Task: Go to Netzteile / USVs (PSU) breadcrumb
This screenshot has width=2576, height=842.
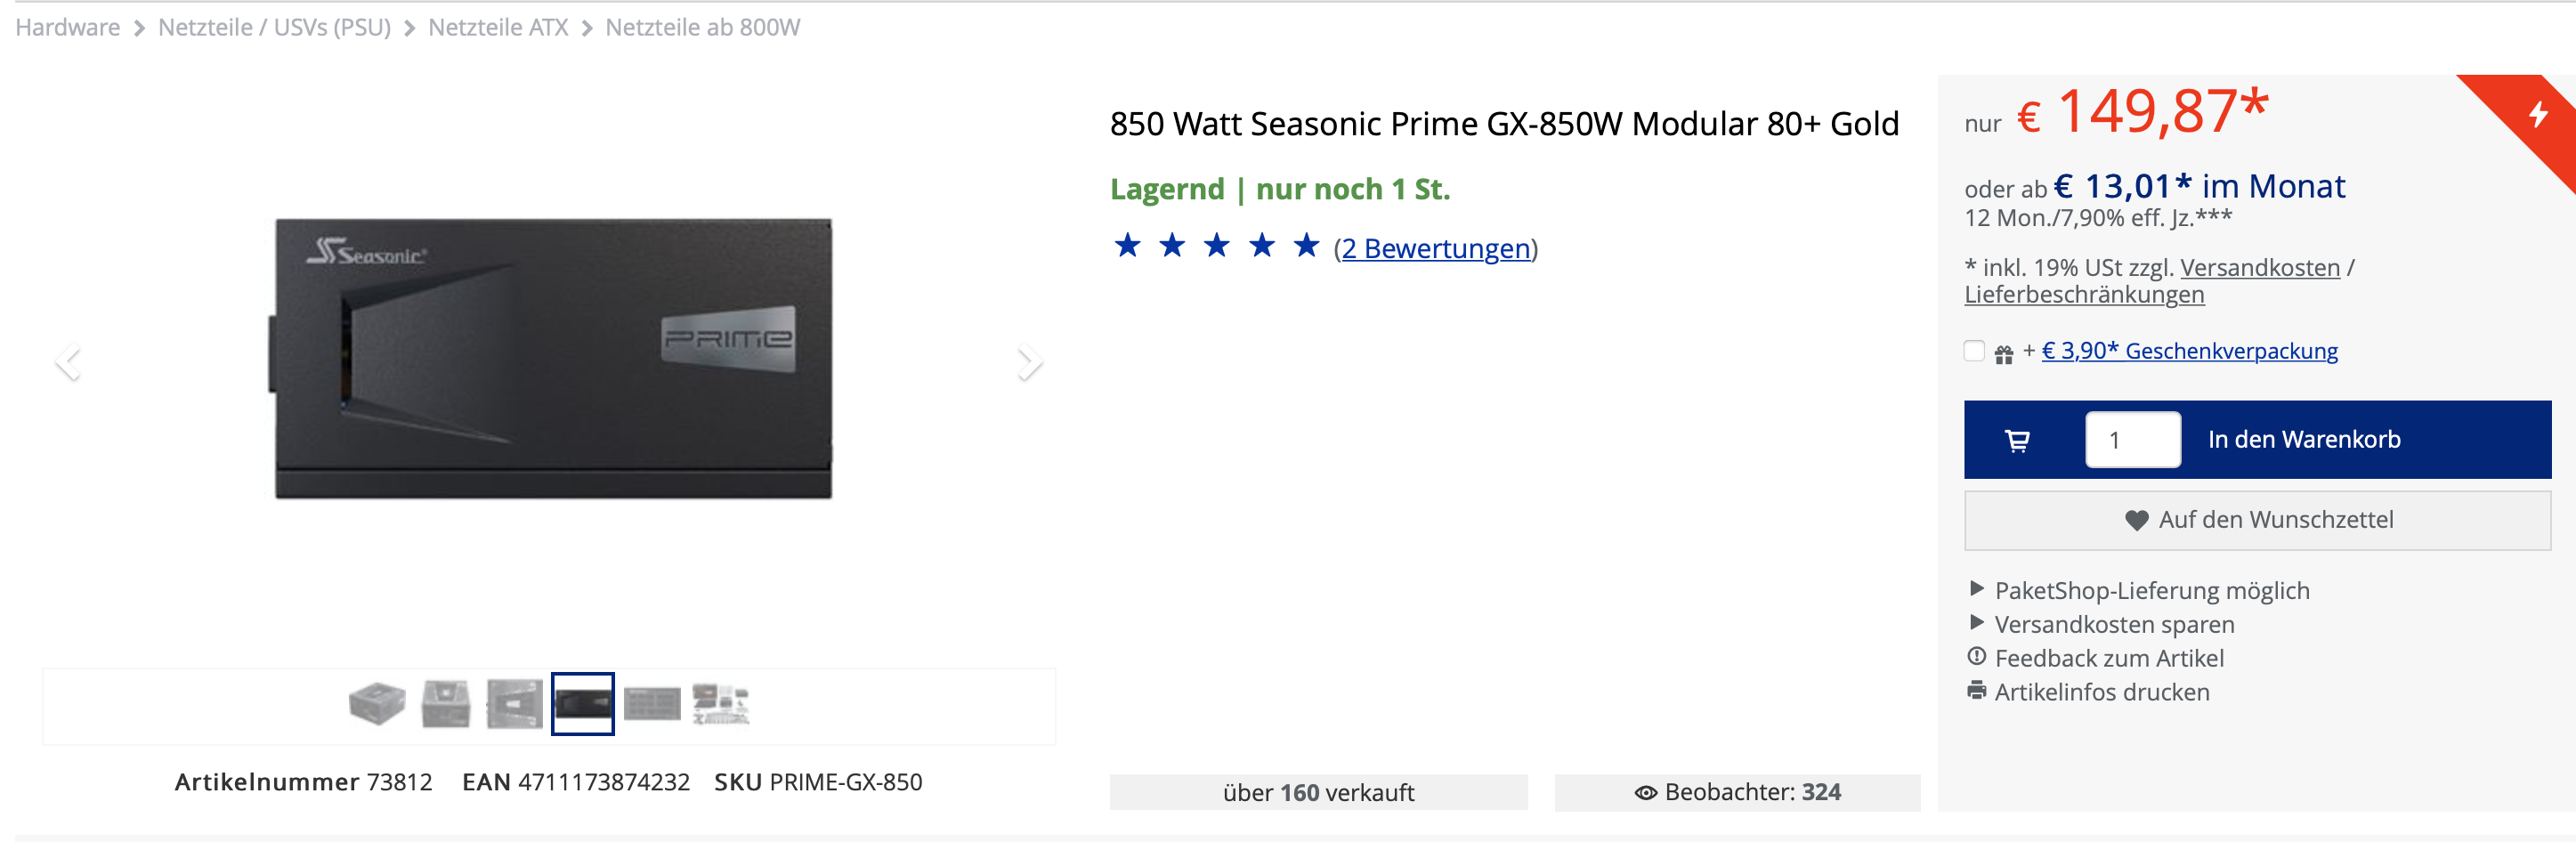Action: click(274, 27)
